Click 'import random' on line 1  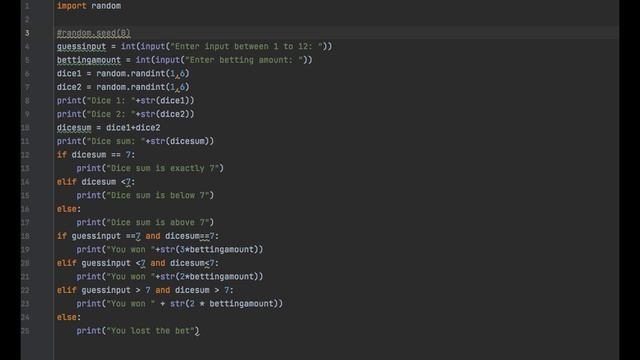point(89,6)
